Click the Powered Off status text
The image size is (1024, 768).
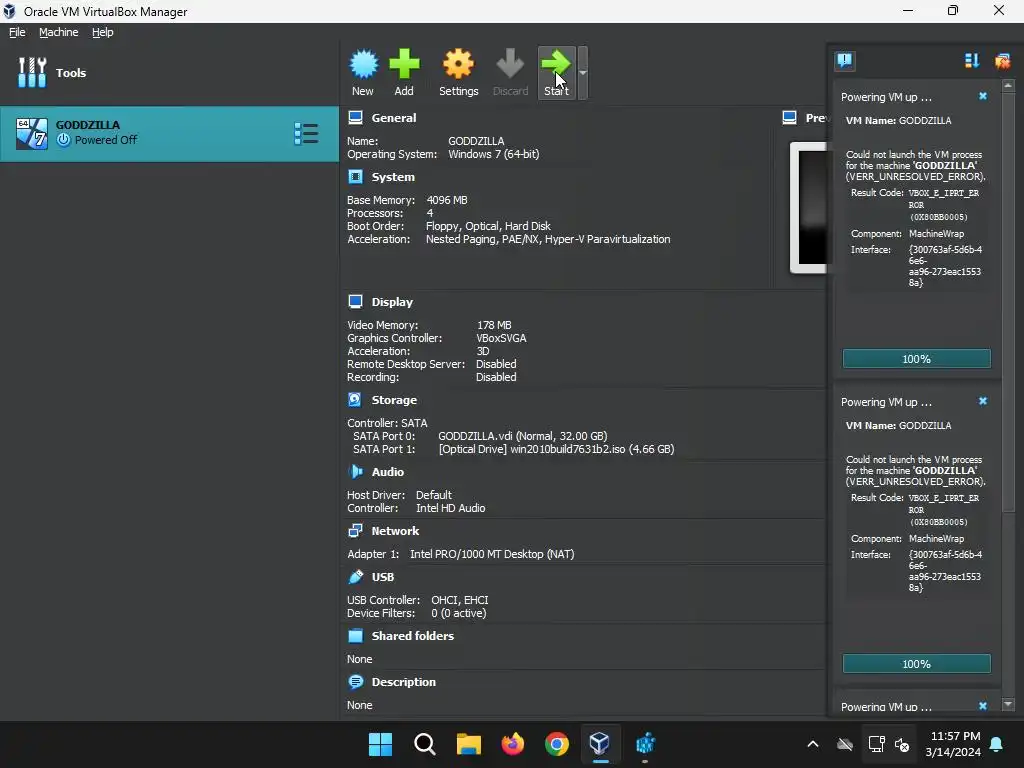[106, 140]
